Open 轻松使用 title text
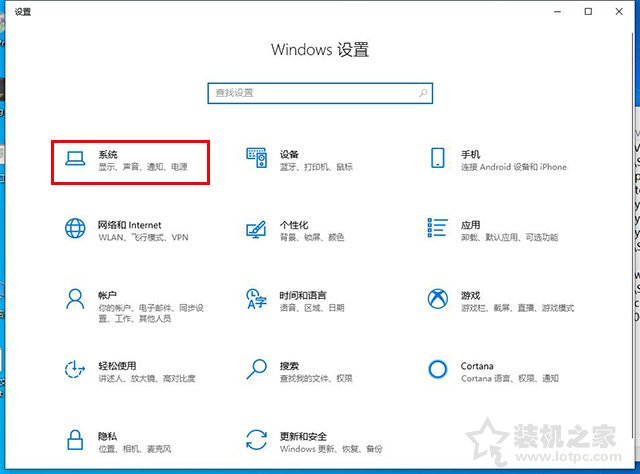This screenshot has height=474, width=640. (117, 366)
